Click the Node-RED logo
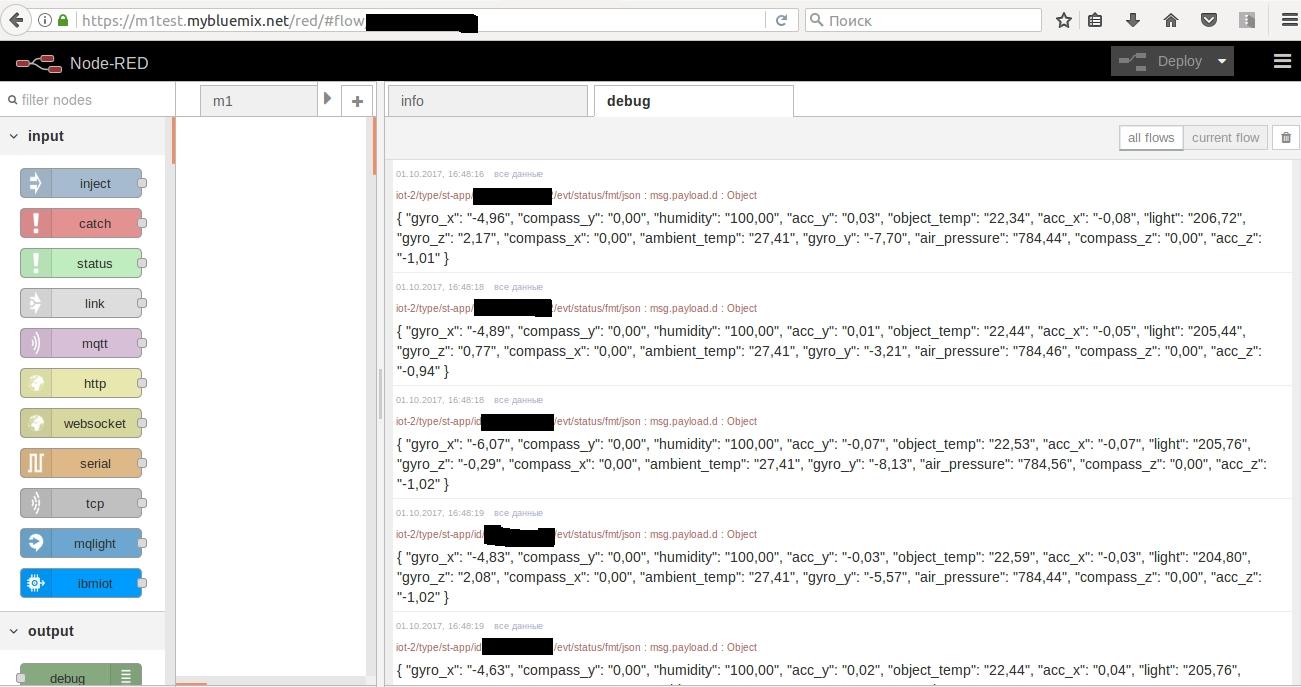Image resolution: width=1301 pixels, height=687 pixels. coord(38,63)
